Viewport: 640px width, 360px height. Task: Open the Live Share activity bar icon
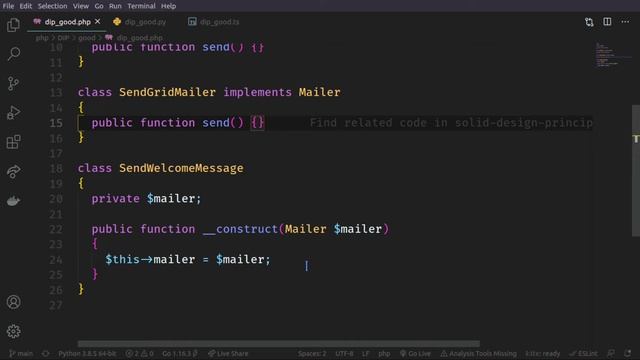point(13,171)
